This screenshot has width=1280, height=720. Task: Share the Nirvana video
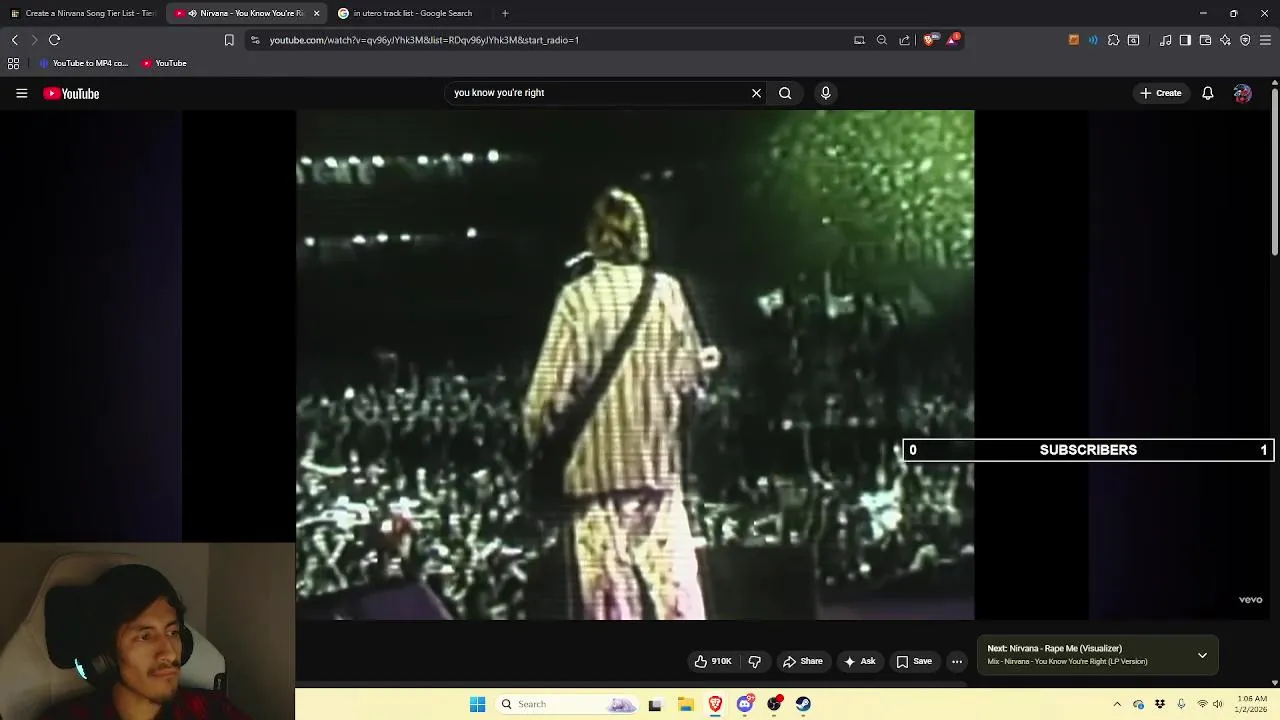click(x=802, y=661)
